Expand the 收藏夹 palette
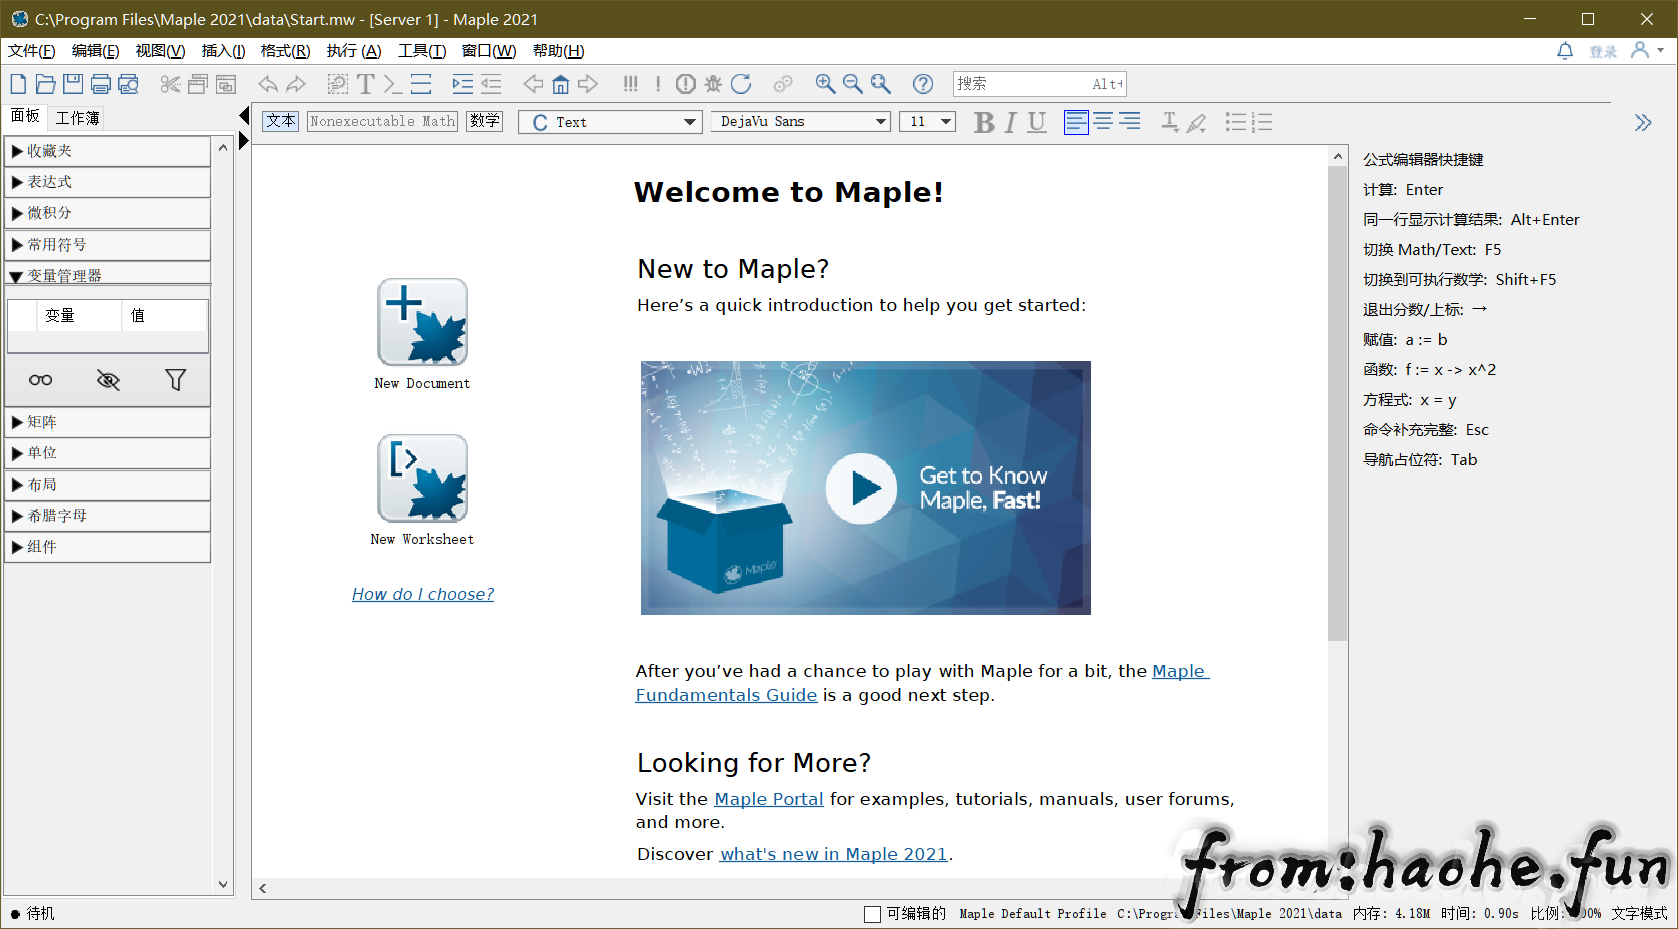Viewport: 1678px width, 929px height. pos(107,151)
